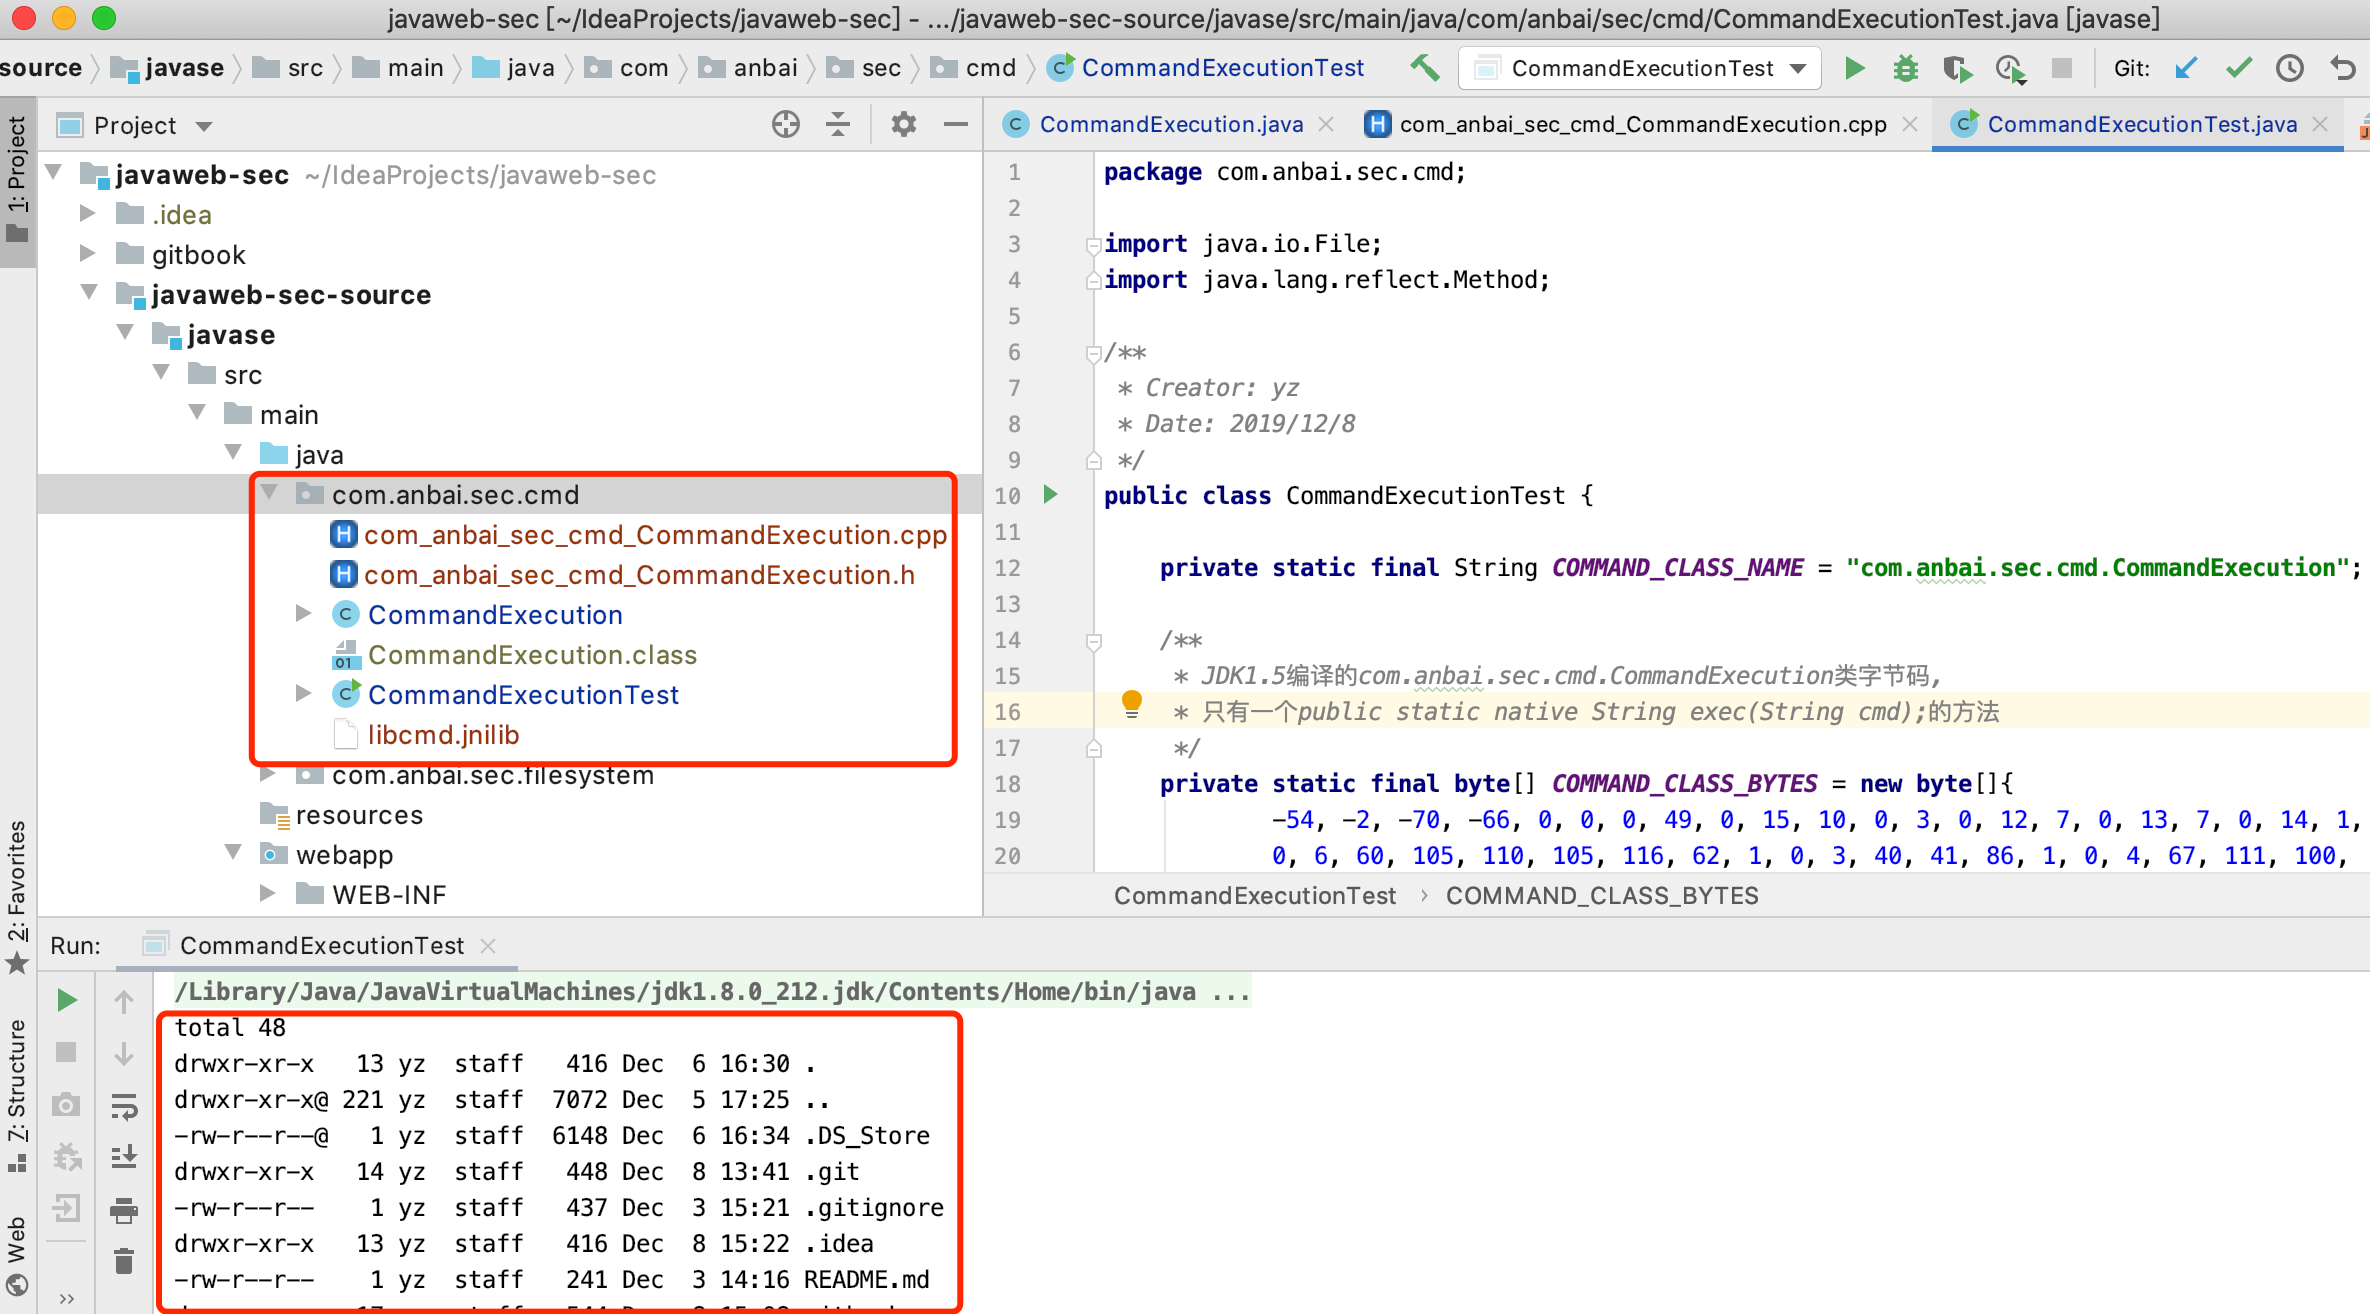Select libcmd.jnilib in project tree
Screen dimensions: 2370x1314
click(443, 735)
